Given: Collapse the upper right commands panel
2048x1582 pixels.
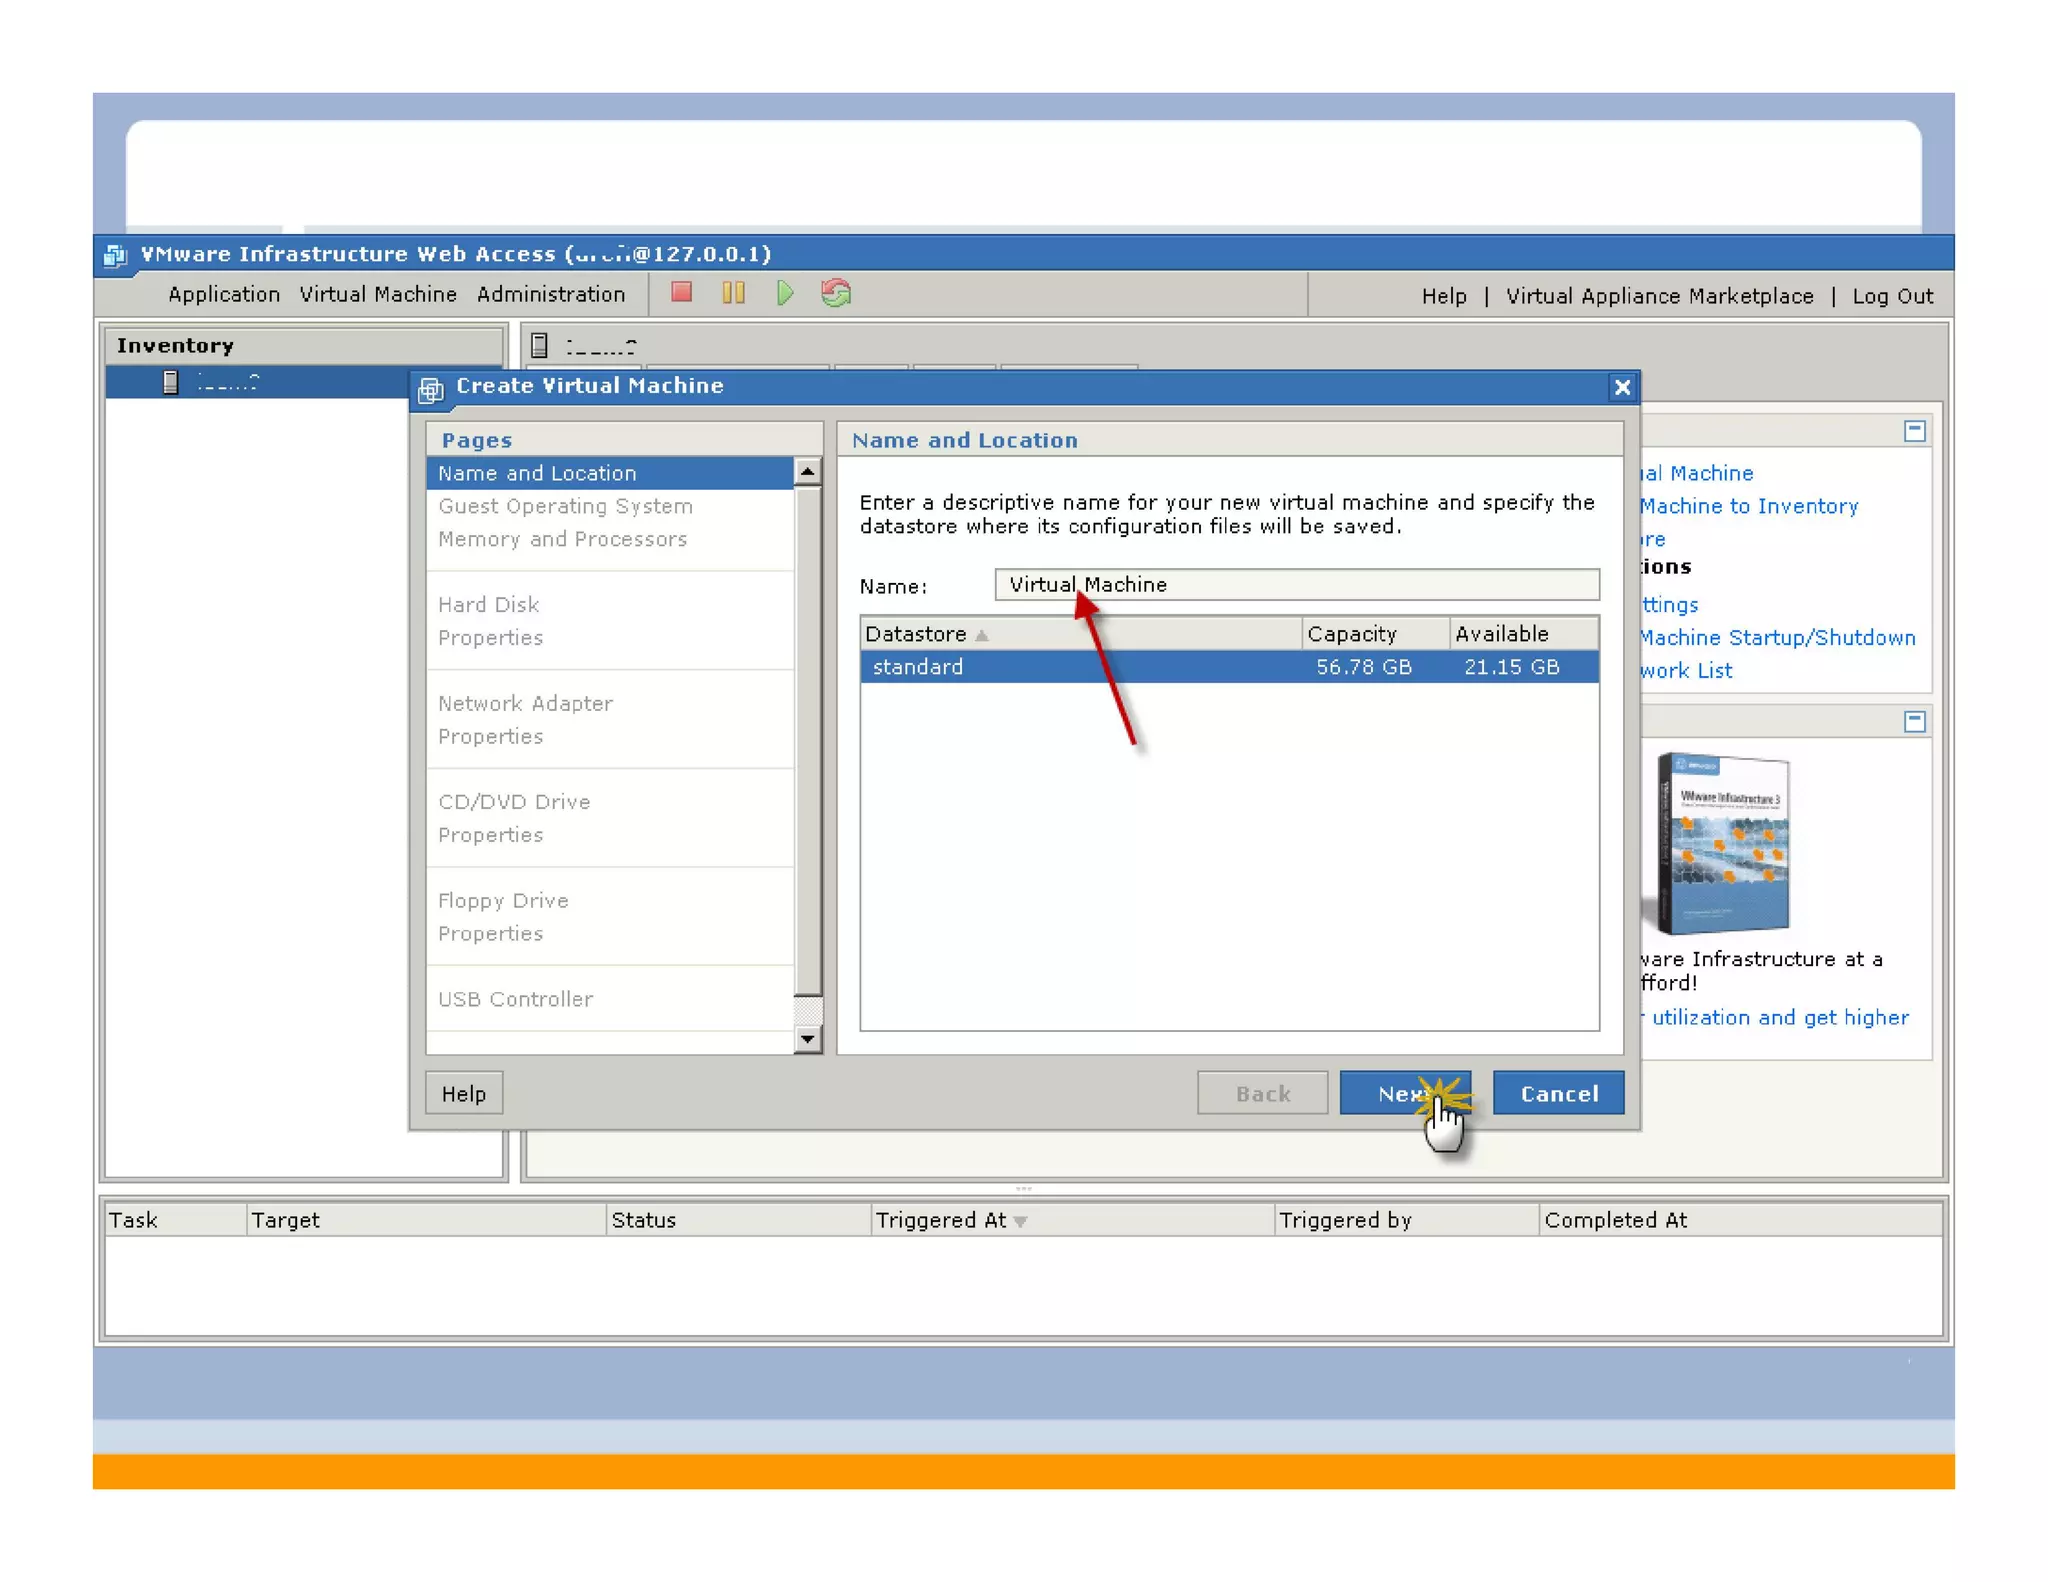Looking at the screenshot, I should point(1914,431).
